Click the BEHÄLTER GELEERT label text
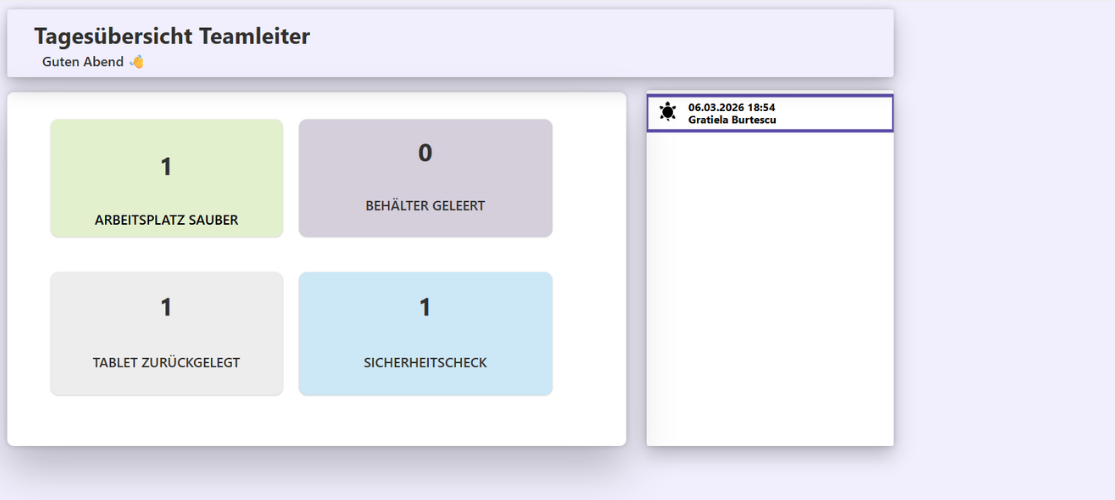The height and width of the screenshot is (500, 1115). (x=425, y=205)
